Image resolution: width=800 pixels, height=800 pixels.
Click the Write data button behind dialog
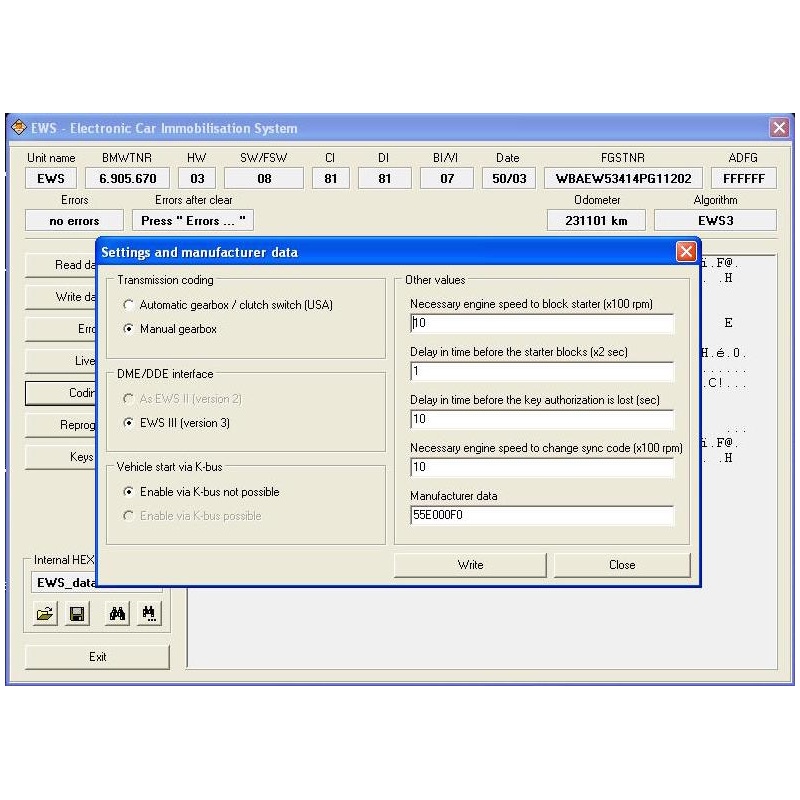[61, 297]
